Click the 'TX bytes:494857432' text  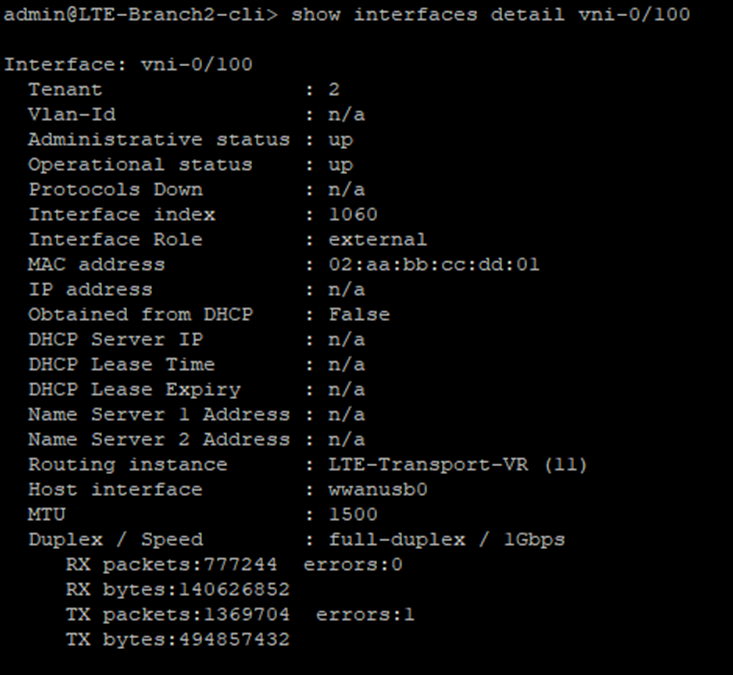click(178, 640)
